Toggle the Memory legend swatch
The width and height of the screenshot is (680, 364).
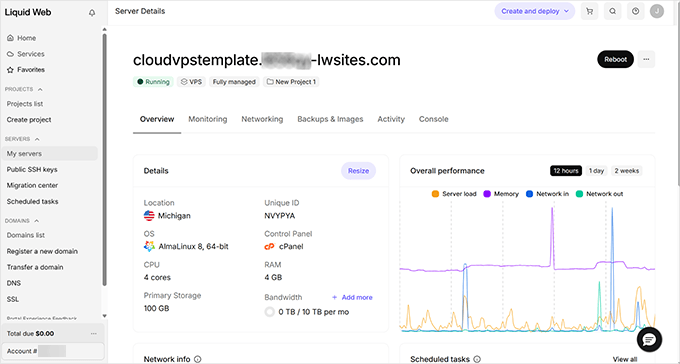(x=487, y=194)
